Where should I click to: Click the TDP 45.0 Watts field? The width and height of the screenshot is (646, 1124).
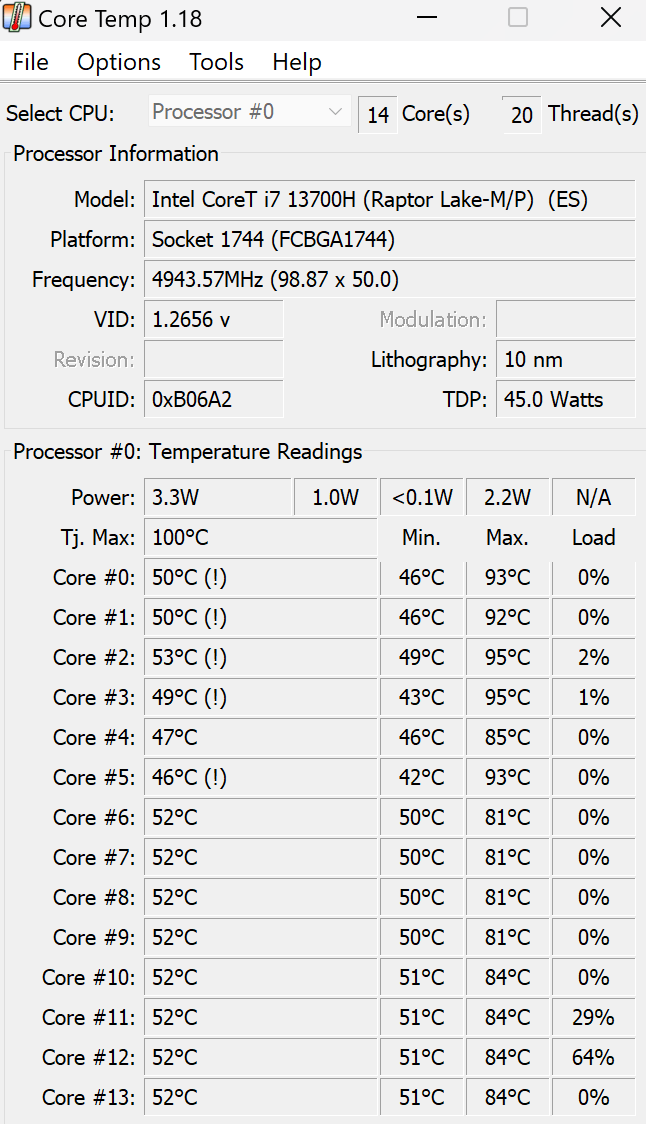[x=565, y=400]
